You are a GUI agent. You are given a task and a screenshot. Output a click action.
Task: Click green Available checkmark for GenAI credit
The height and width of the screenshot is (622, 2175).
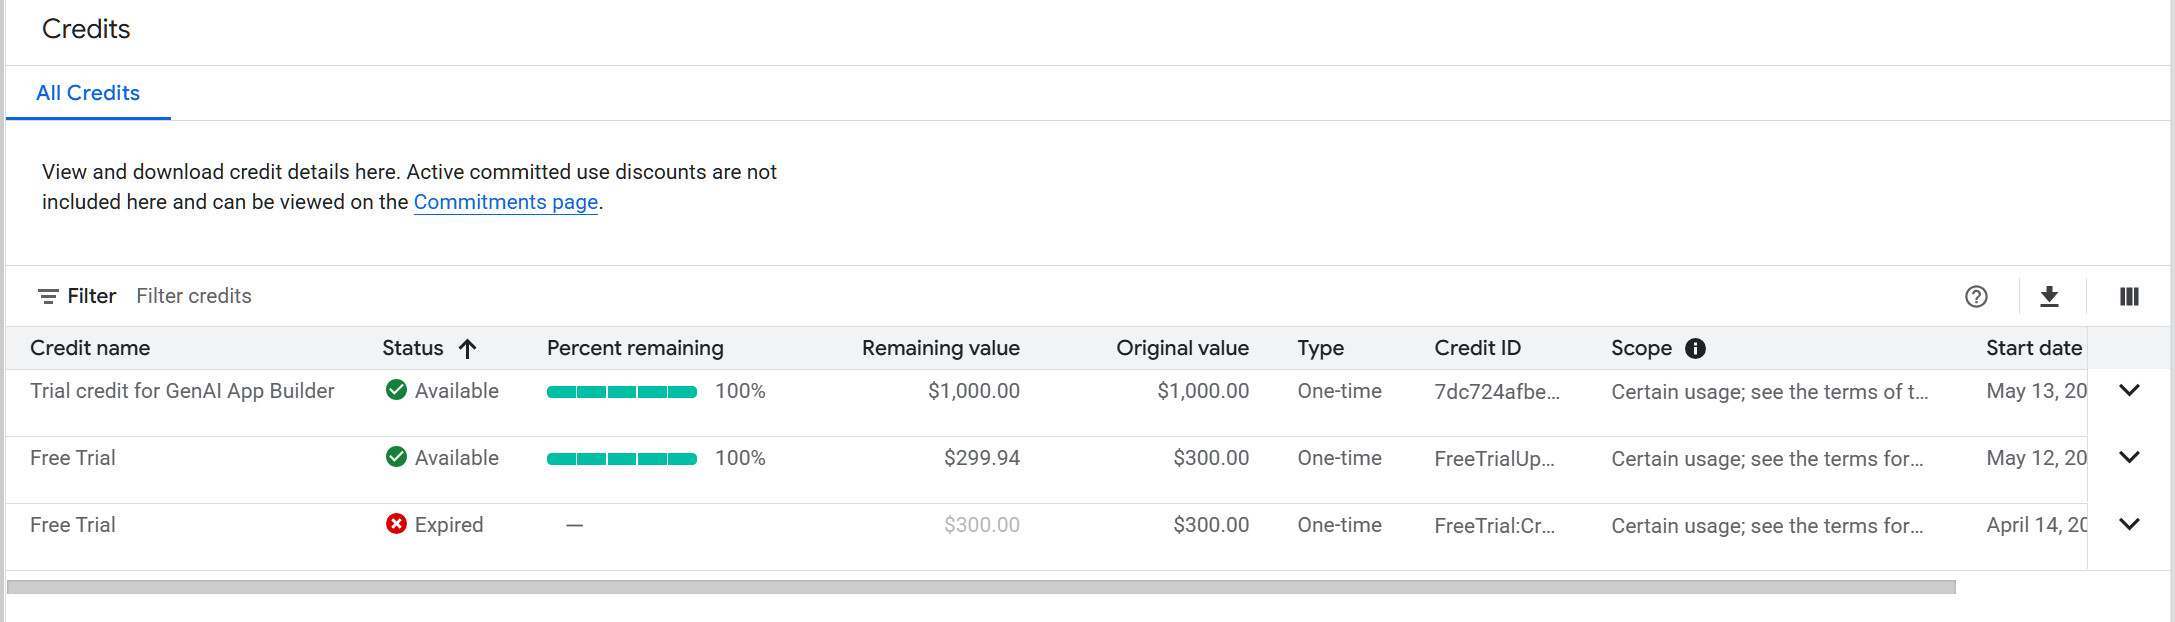coord(396,390)
